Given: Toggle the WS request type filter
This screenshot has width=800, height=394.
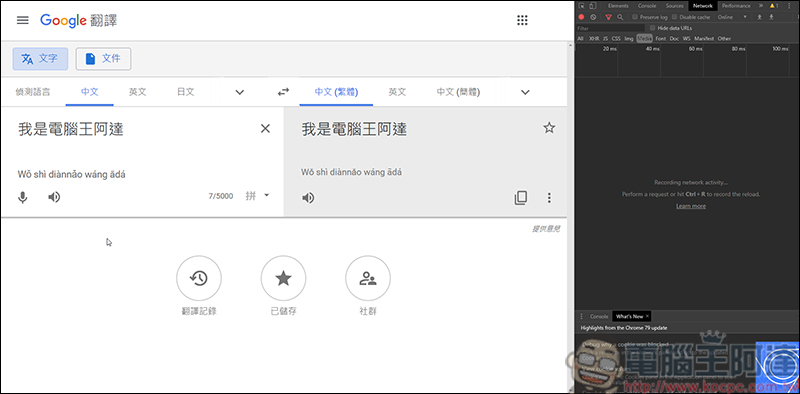Looking at the screenshot, I should coord(687,38).
